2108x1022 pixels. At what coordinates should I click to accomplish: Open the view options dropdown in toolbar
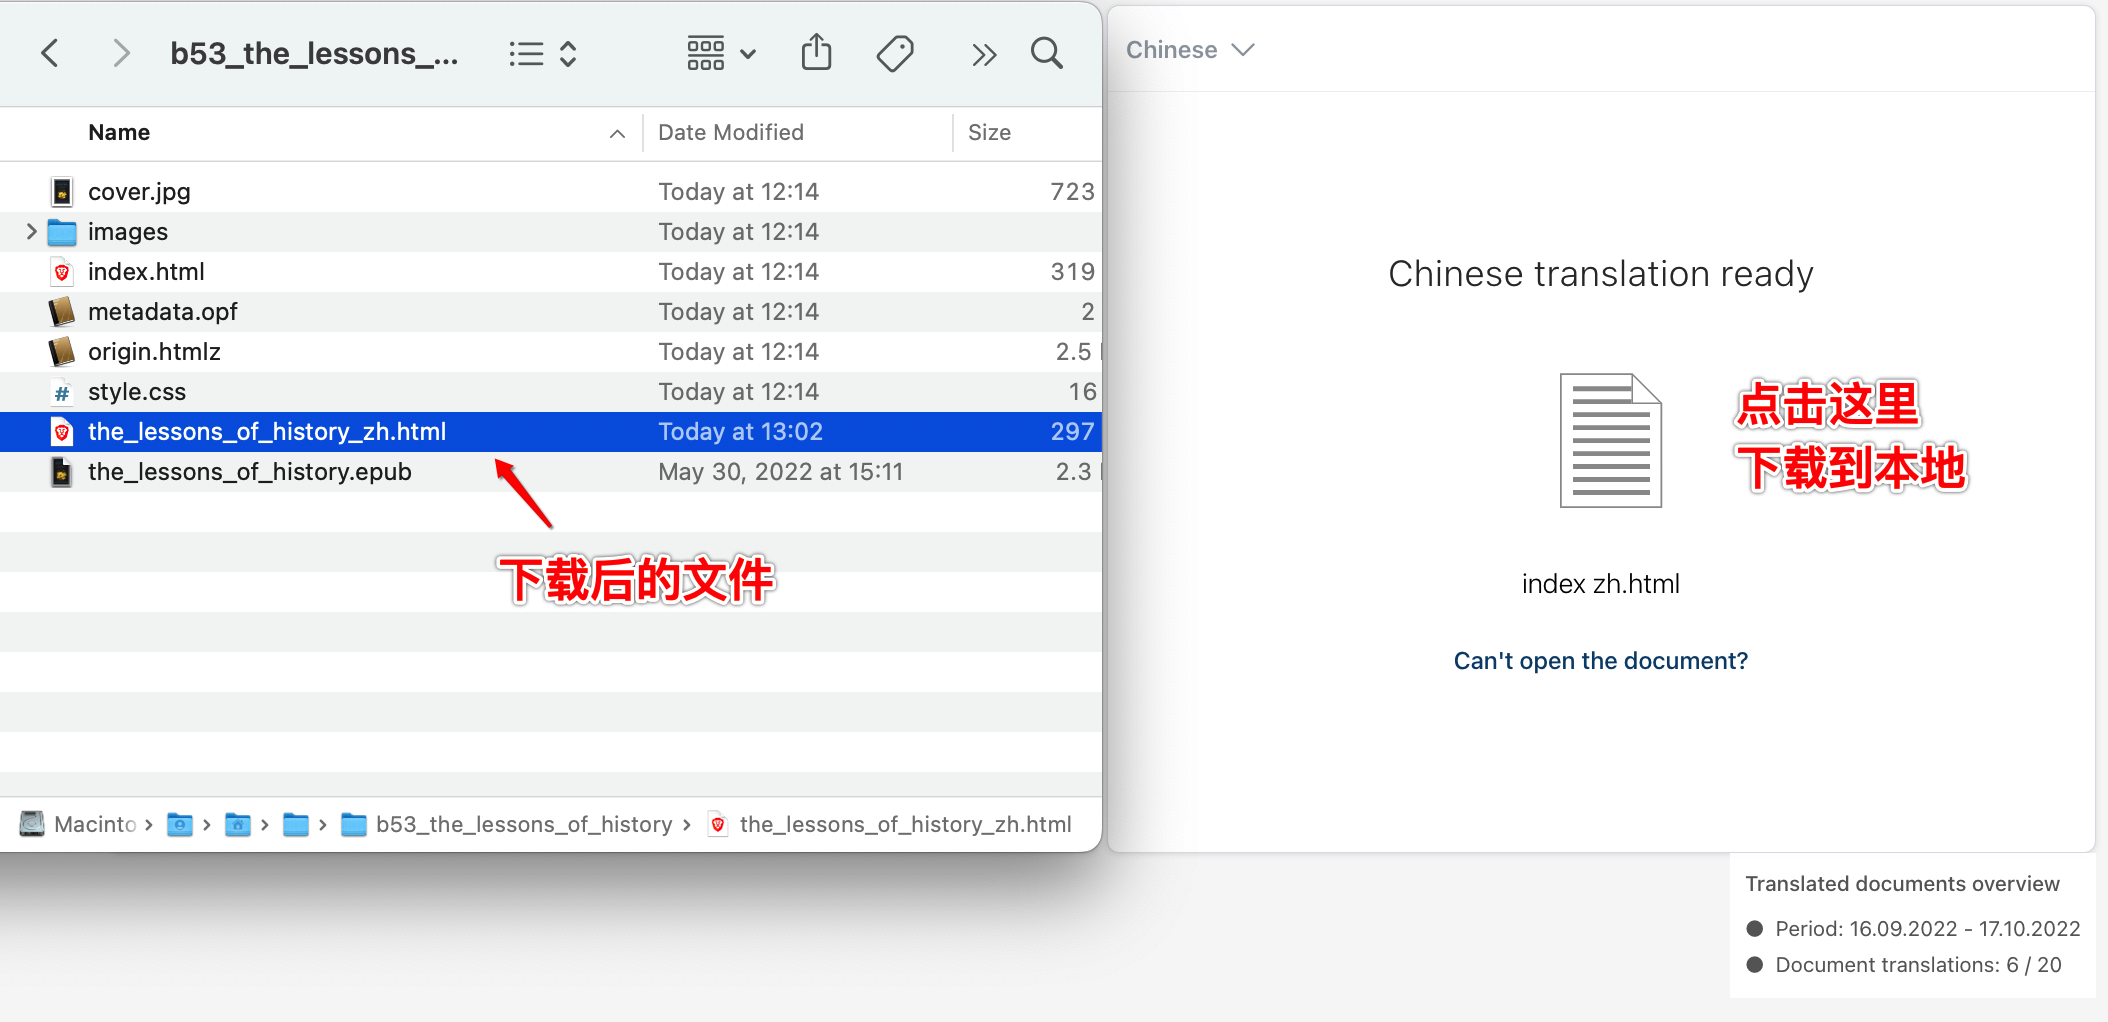click(x=748, y=53)
